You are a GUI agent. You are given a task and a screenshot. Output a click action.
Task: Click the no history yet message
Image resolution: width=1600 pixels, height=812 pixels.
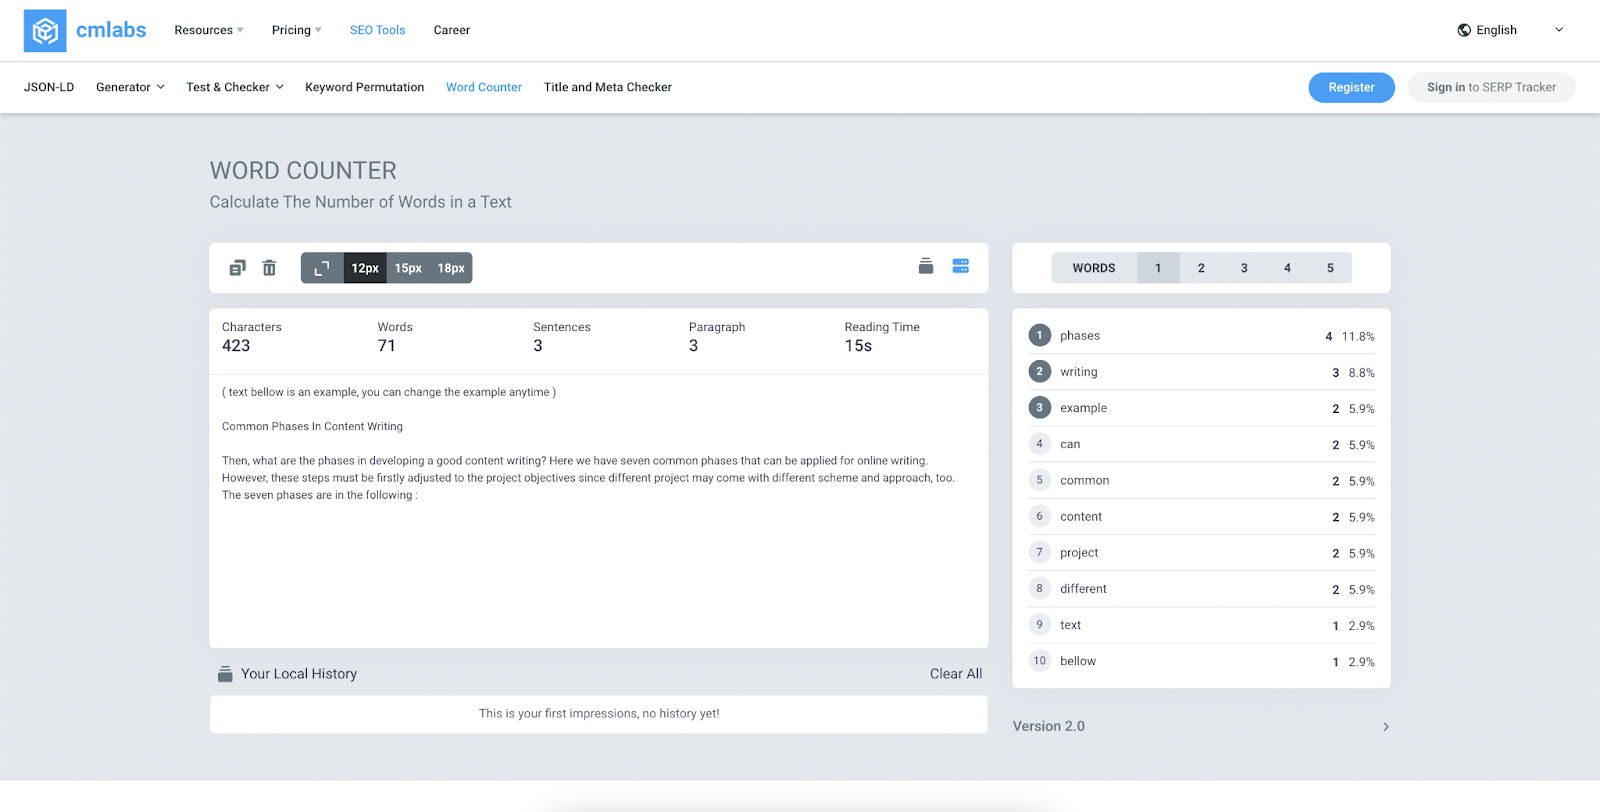pos(599,714)
